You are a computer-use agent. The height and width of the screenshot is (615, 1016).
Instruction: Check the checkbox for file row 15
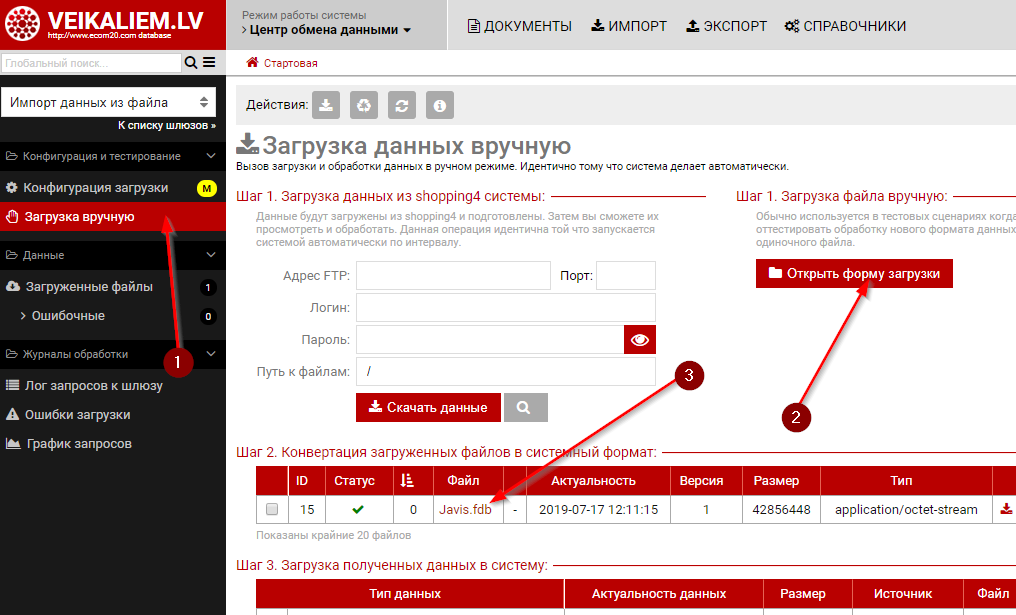(272, 510)
